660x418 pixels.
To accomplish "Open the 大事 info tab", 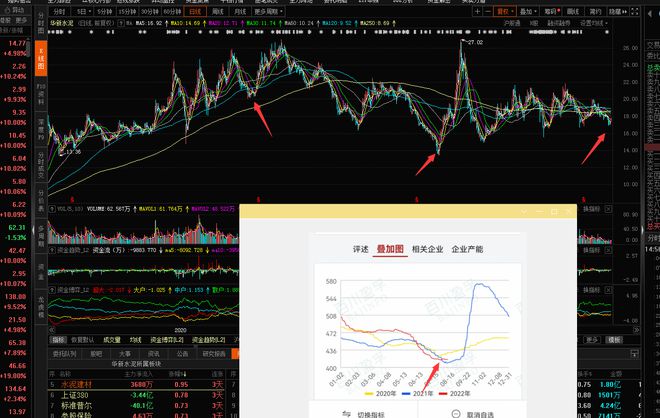I will click(x=125, y=354).
